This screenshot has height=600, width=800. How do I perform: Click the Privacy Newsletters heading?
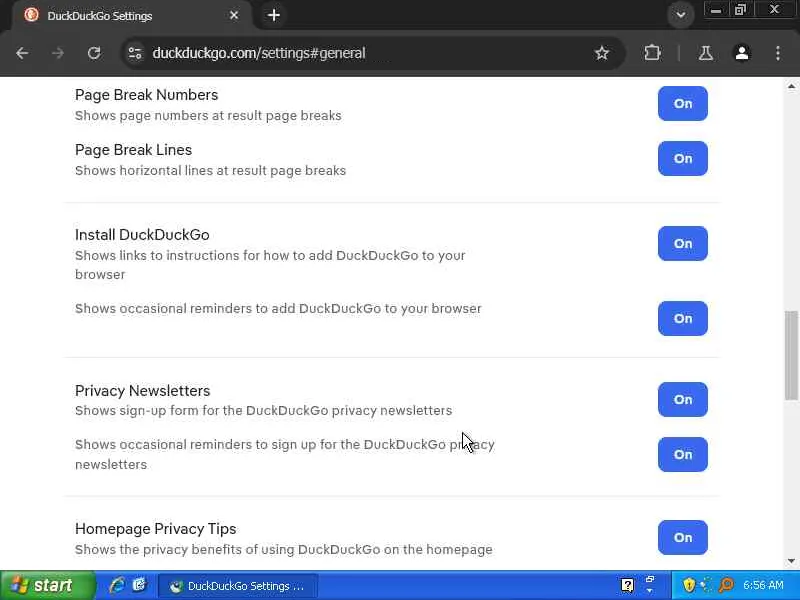142,391
